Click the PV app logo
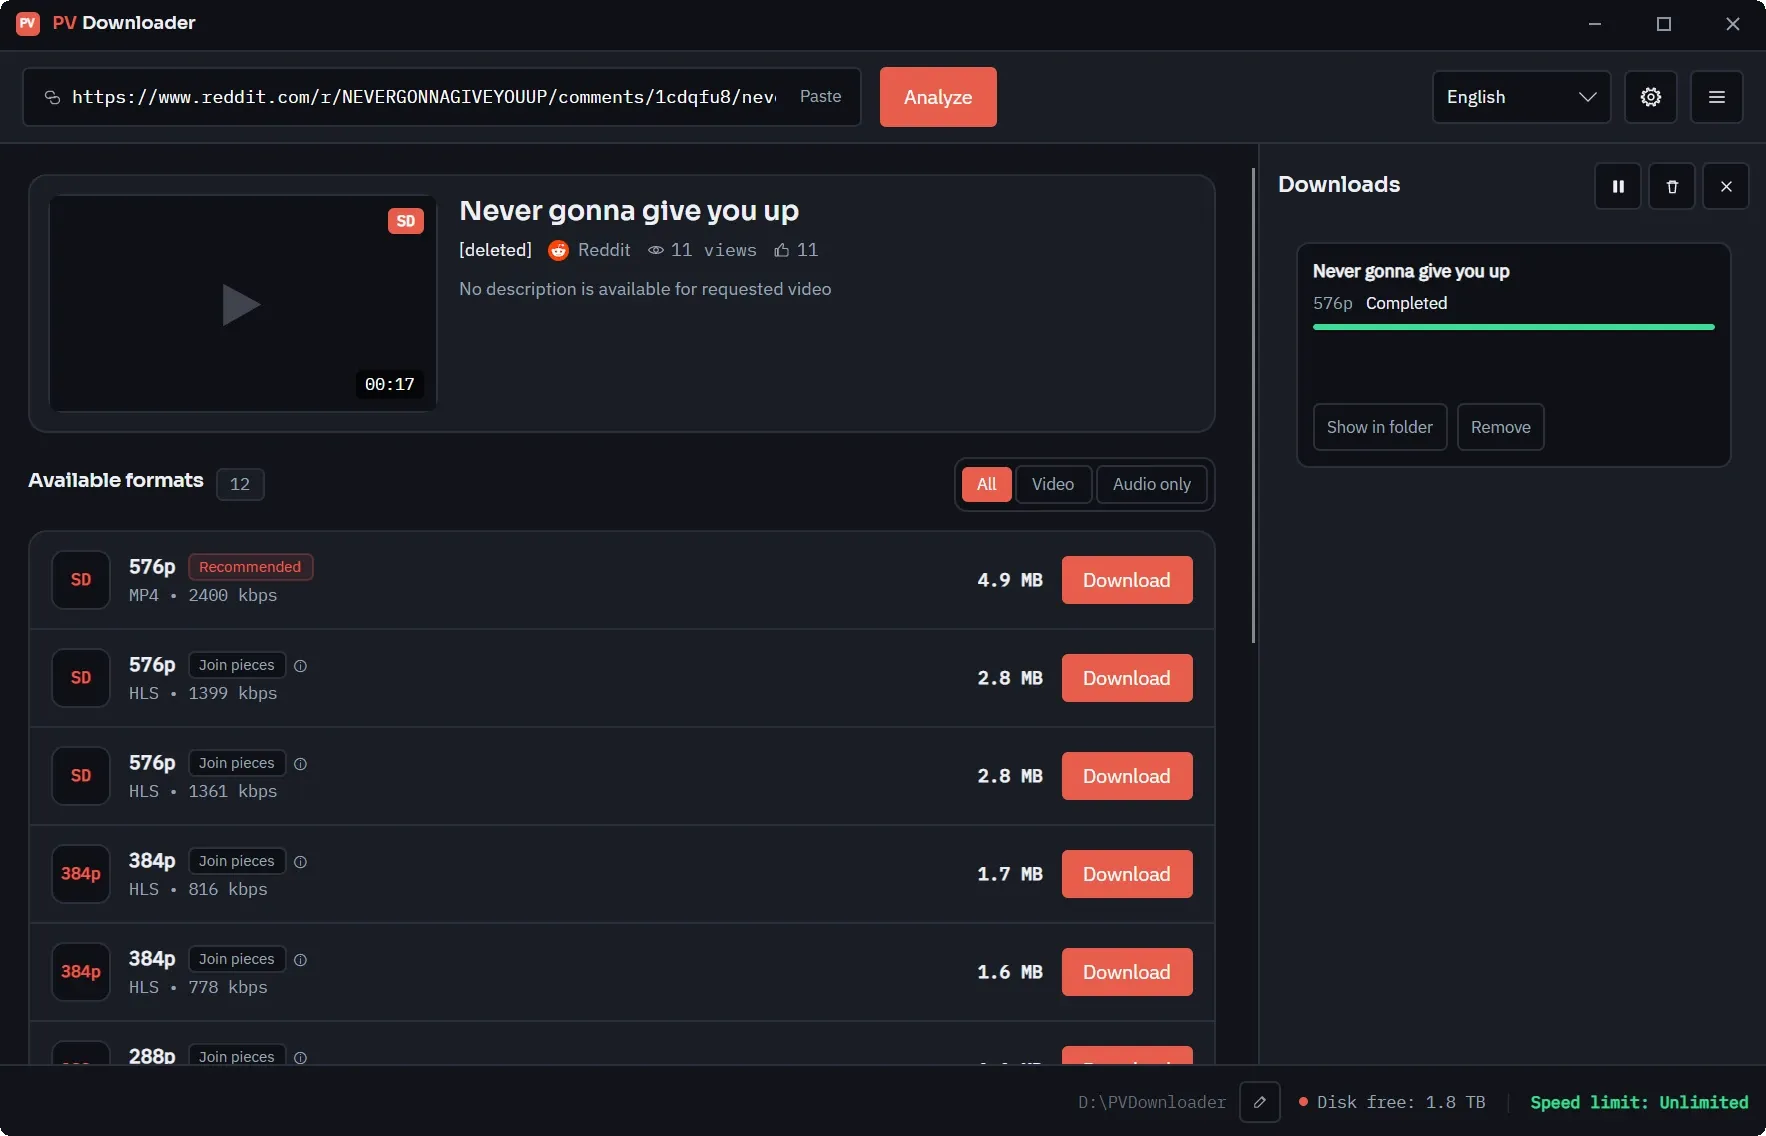The width and height of the screenshot is (1766, 1136). point(28,23)
